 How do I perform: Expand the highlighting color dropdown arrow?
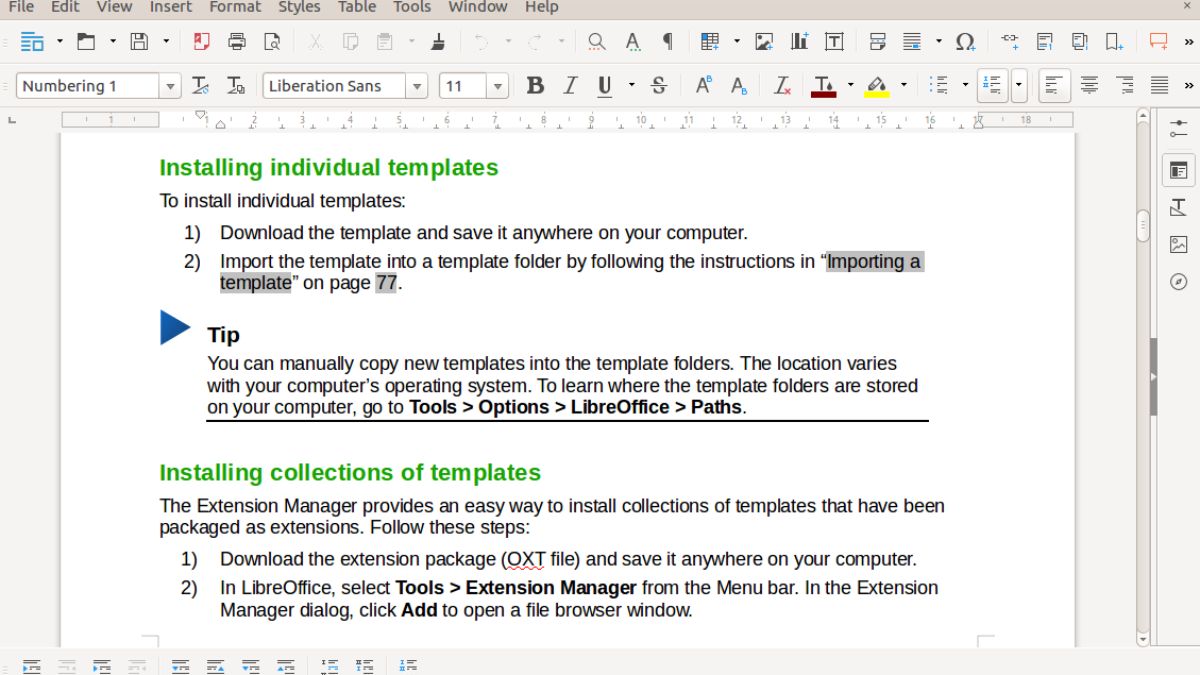coord(903,86)
